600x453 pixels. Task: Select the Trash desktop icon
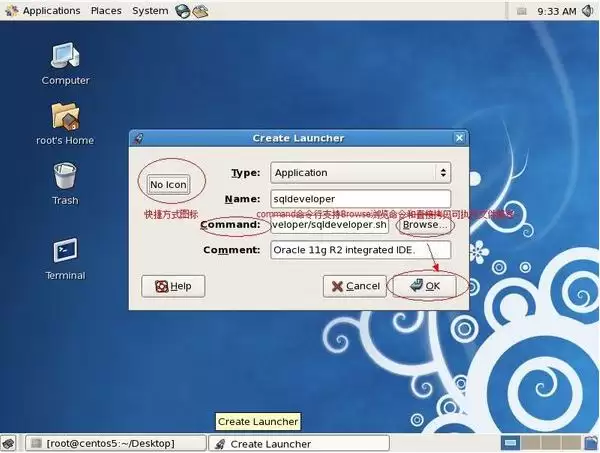coord(65,184)
